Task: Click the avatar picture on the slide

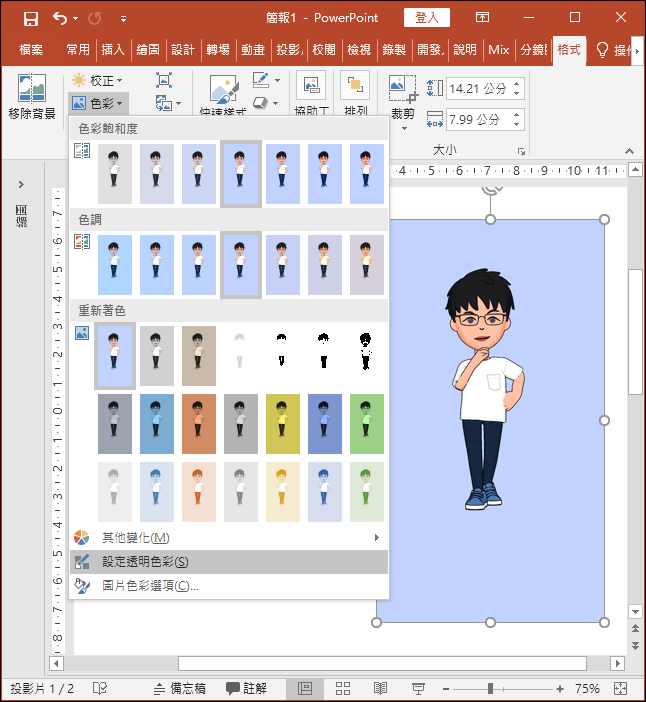Action: [x=485, y=389]
